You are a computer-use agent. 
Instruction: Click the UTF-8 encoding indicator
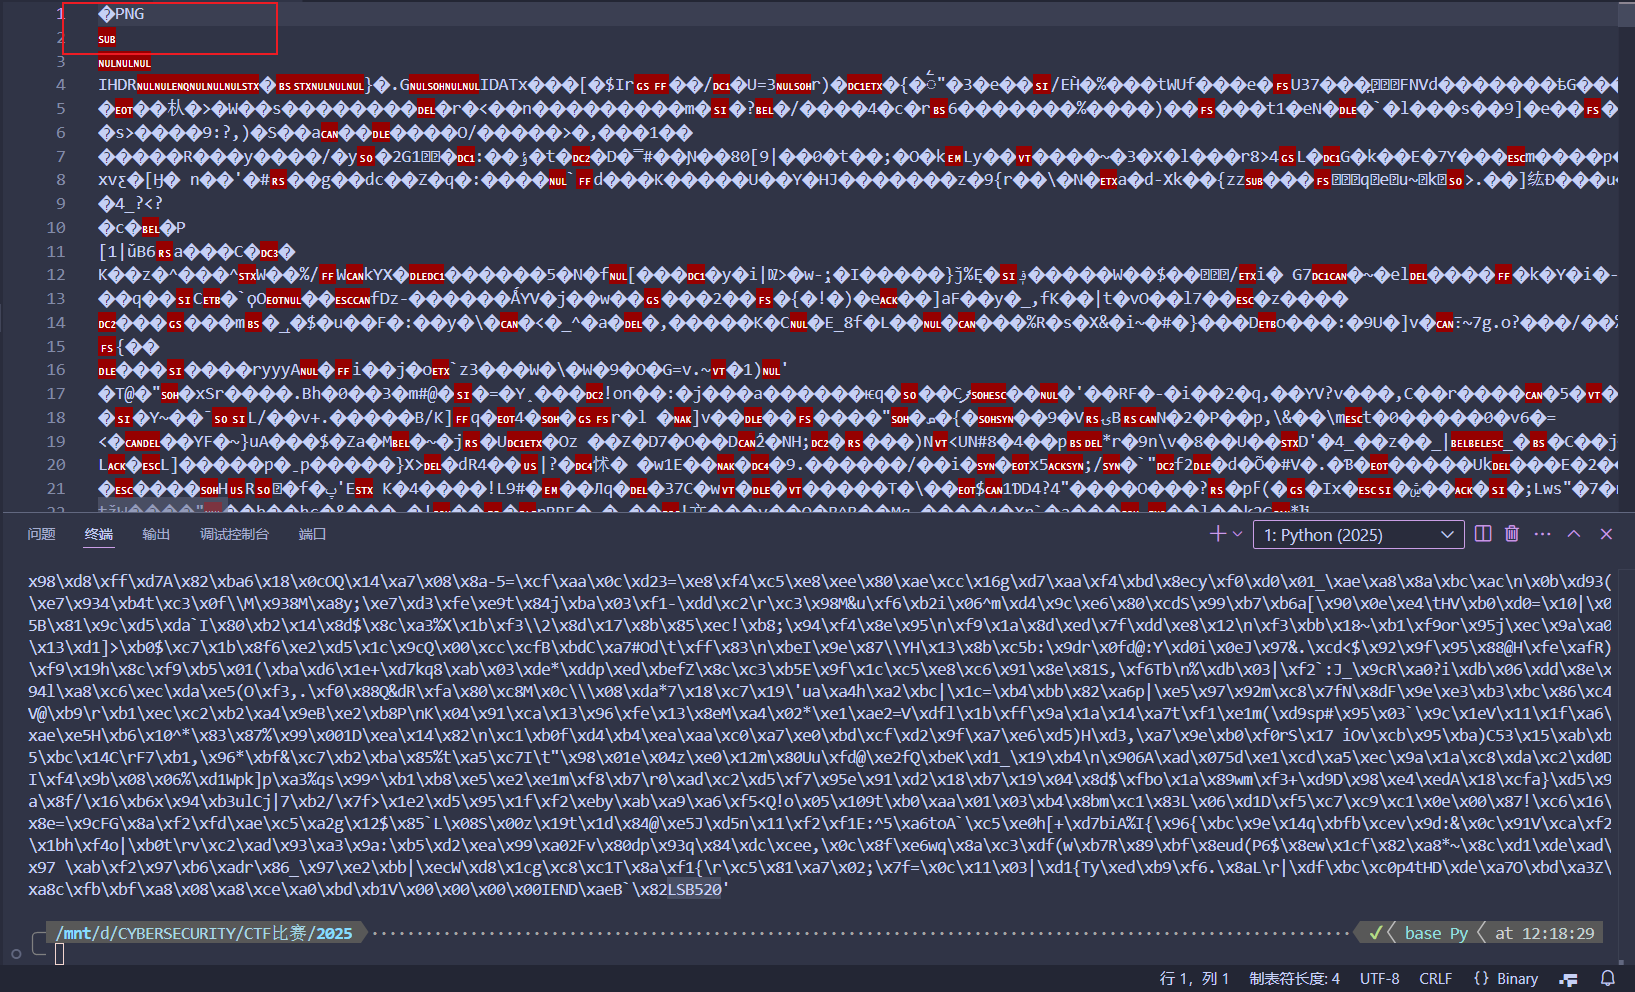pos(1379,978)
